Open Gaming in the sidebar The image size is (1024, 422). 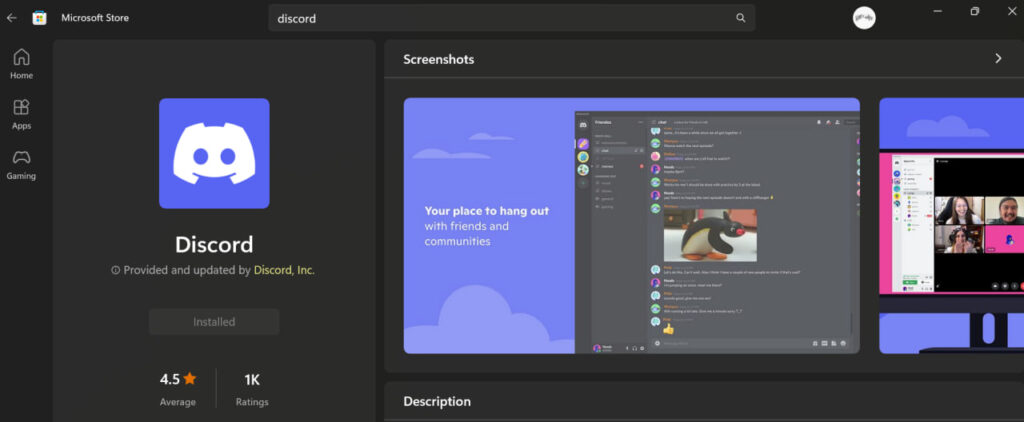coord(21,164)
